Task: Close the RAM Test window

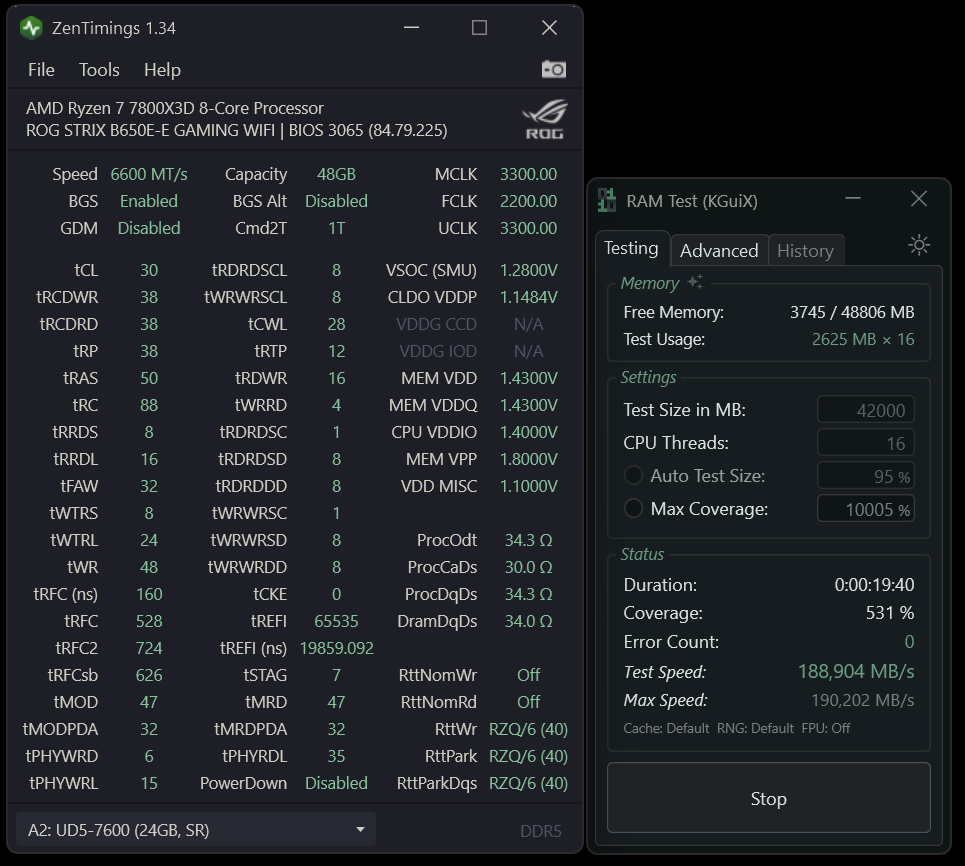Action: [x=919, y=198]
